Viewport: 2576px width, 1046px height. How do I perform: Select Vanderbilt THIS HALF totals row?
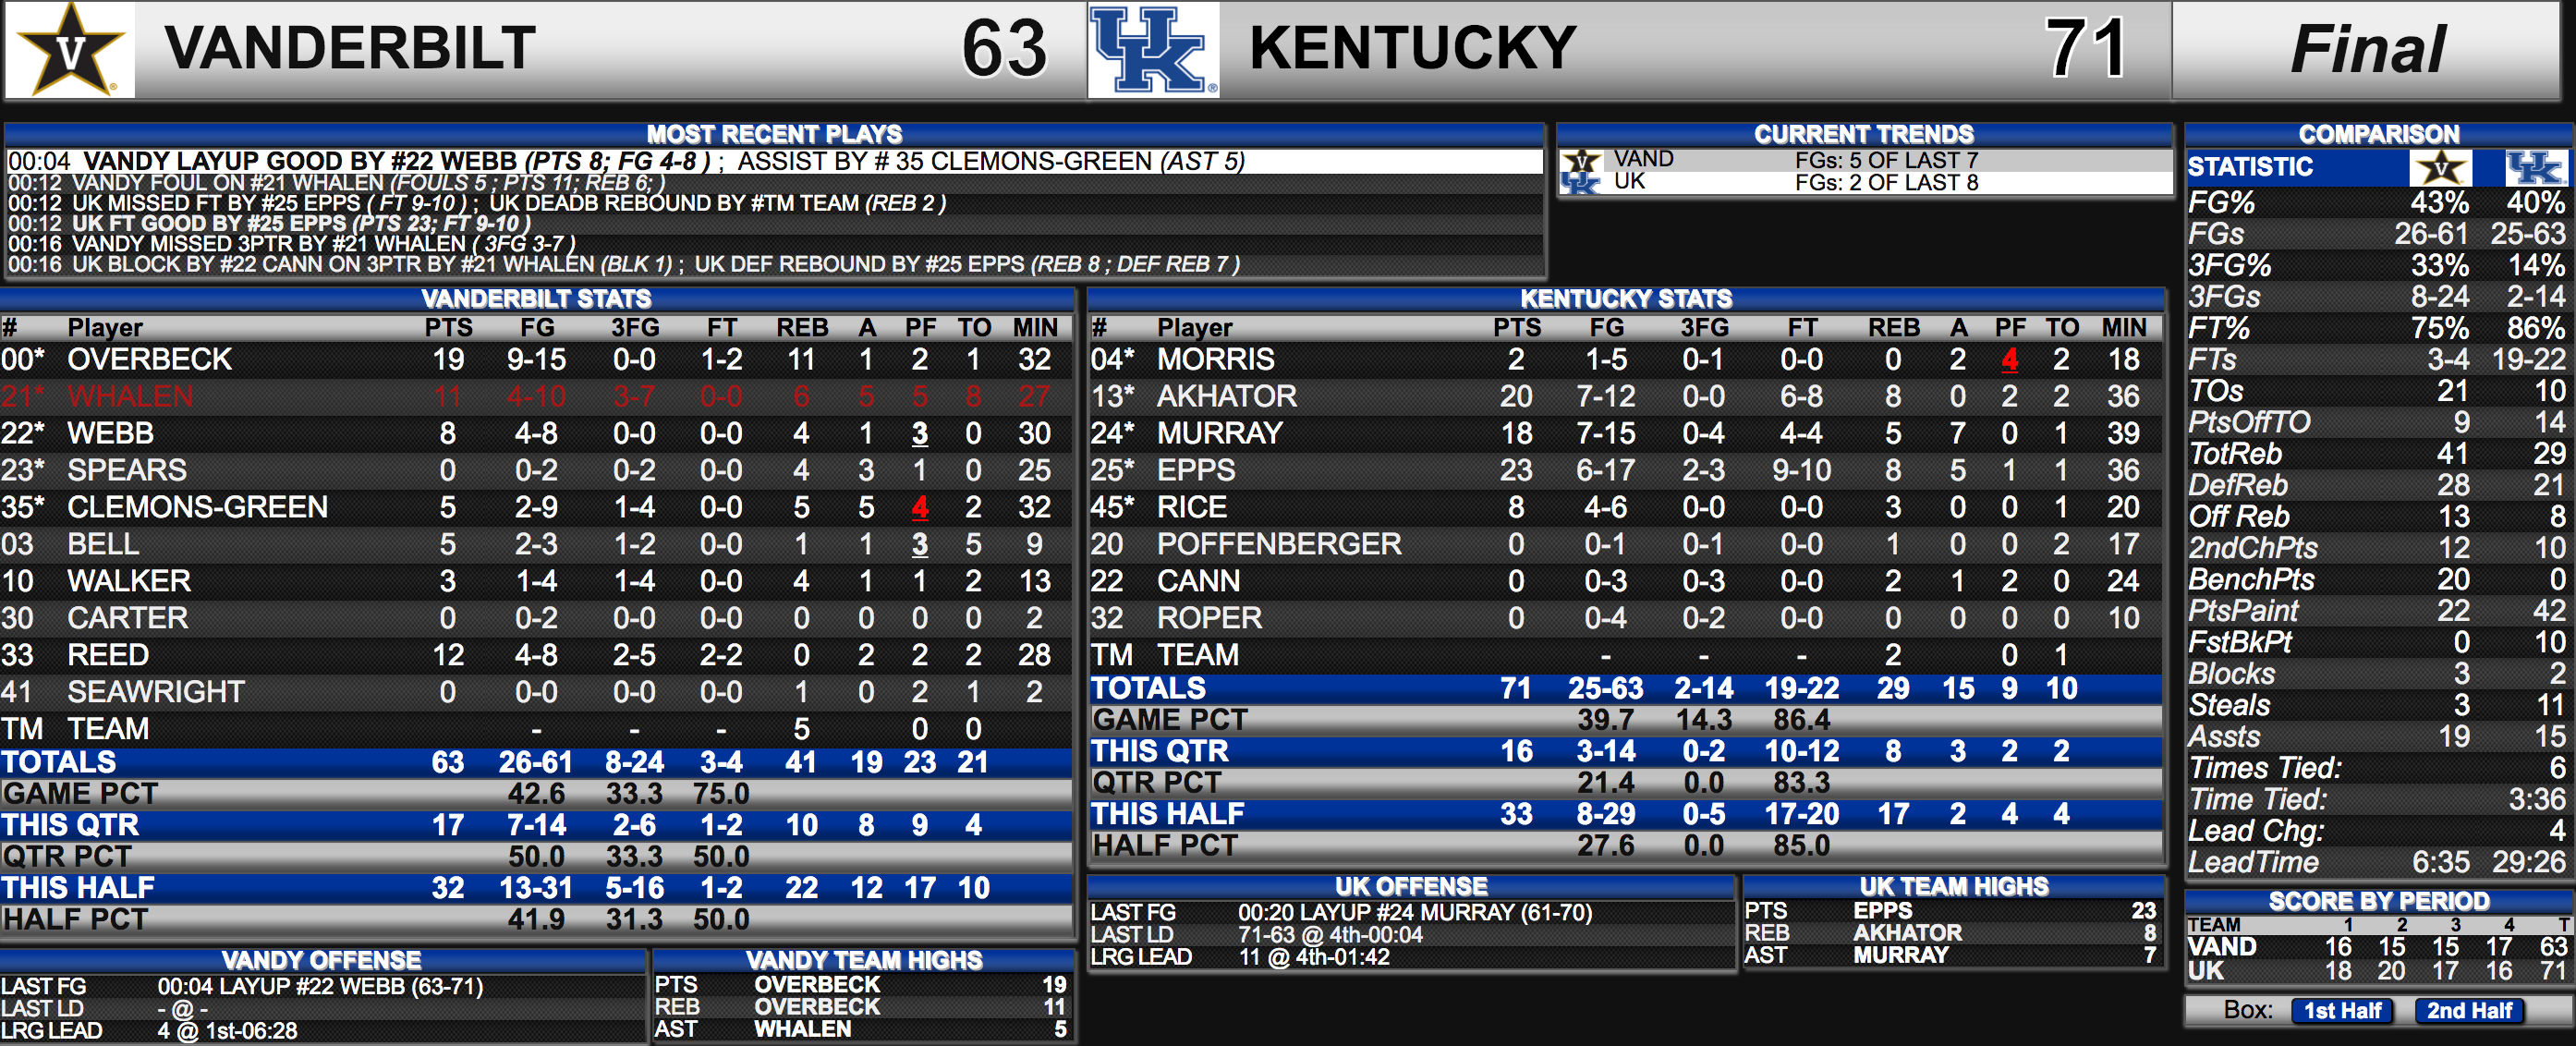(536, 888)
